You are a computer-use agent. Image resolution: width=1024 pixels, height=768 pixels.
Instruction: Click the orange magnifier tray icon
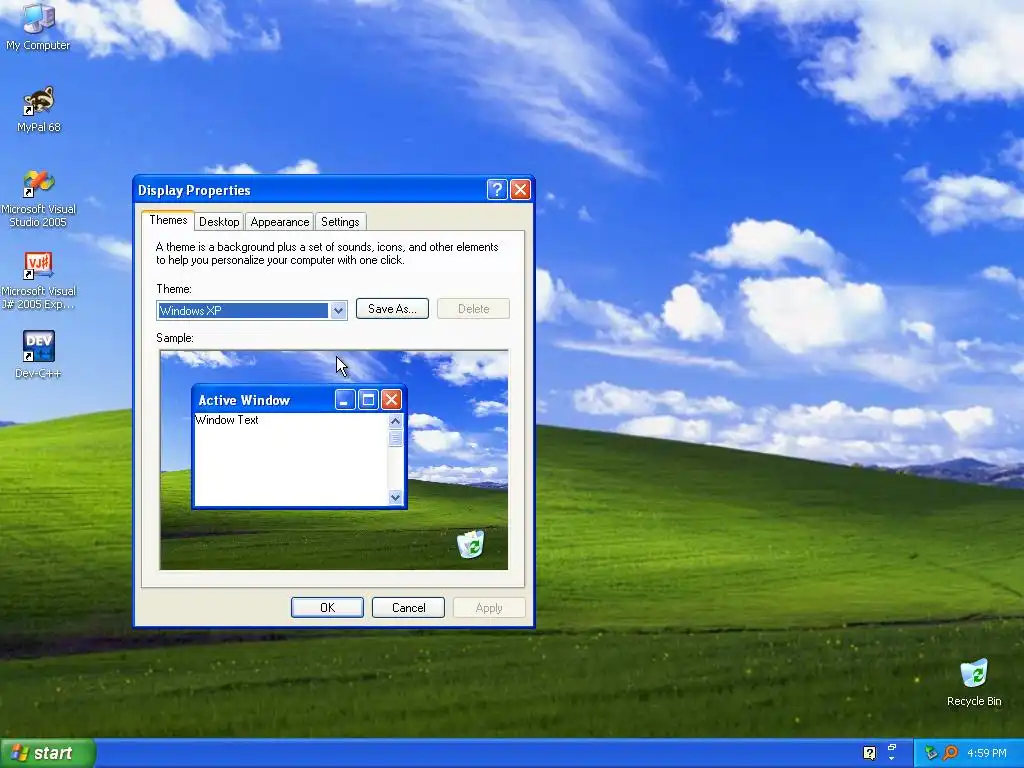pyautogui.click(x=950, y=753)
